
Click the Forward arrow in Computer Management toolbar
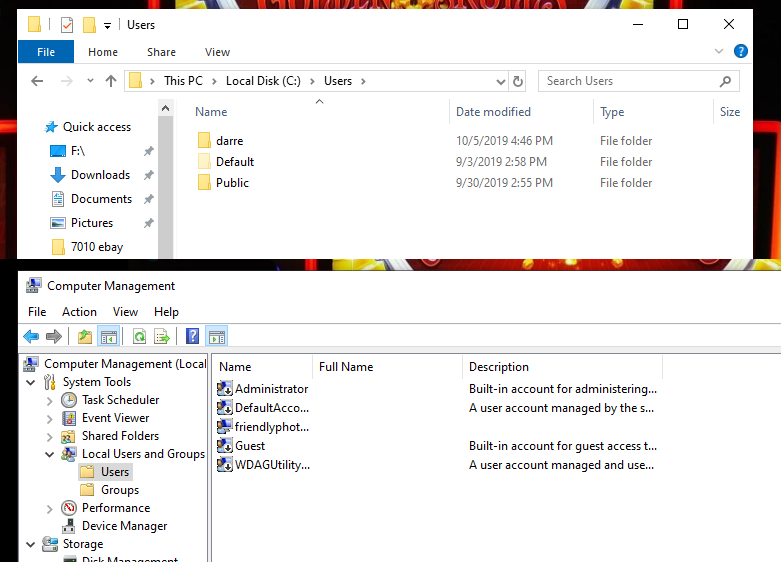[54, 337]
